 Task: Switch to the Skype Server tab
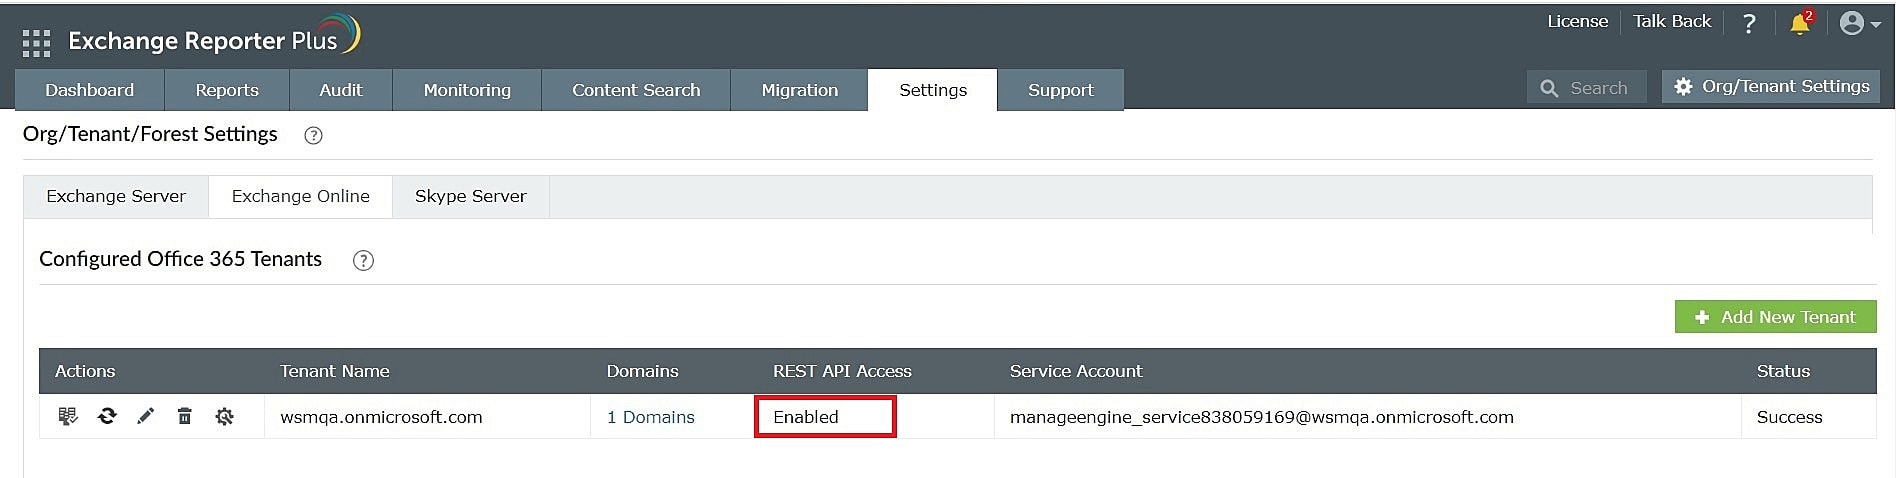click(470, 196)
